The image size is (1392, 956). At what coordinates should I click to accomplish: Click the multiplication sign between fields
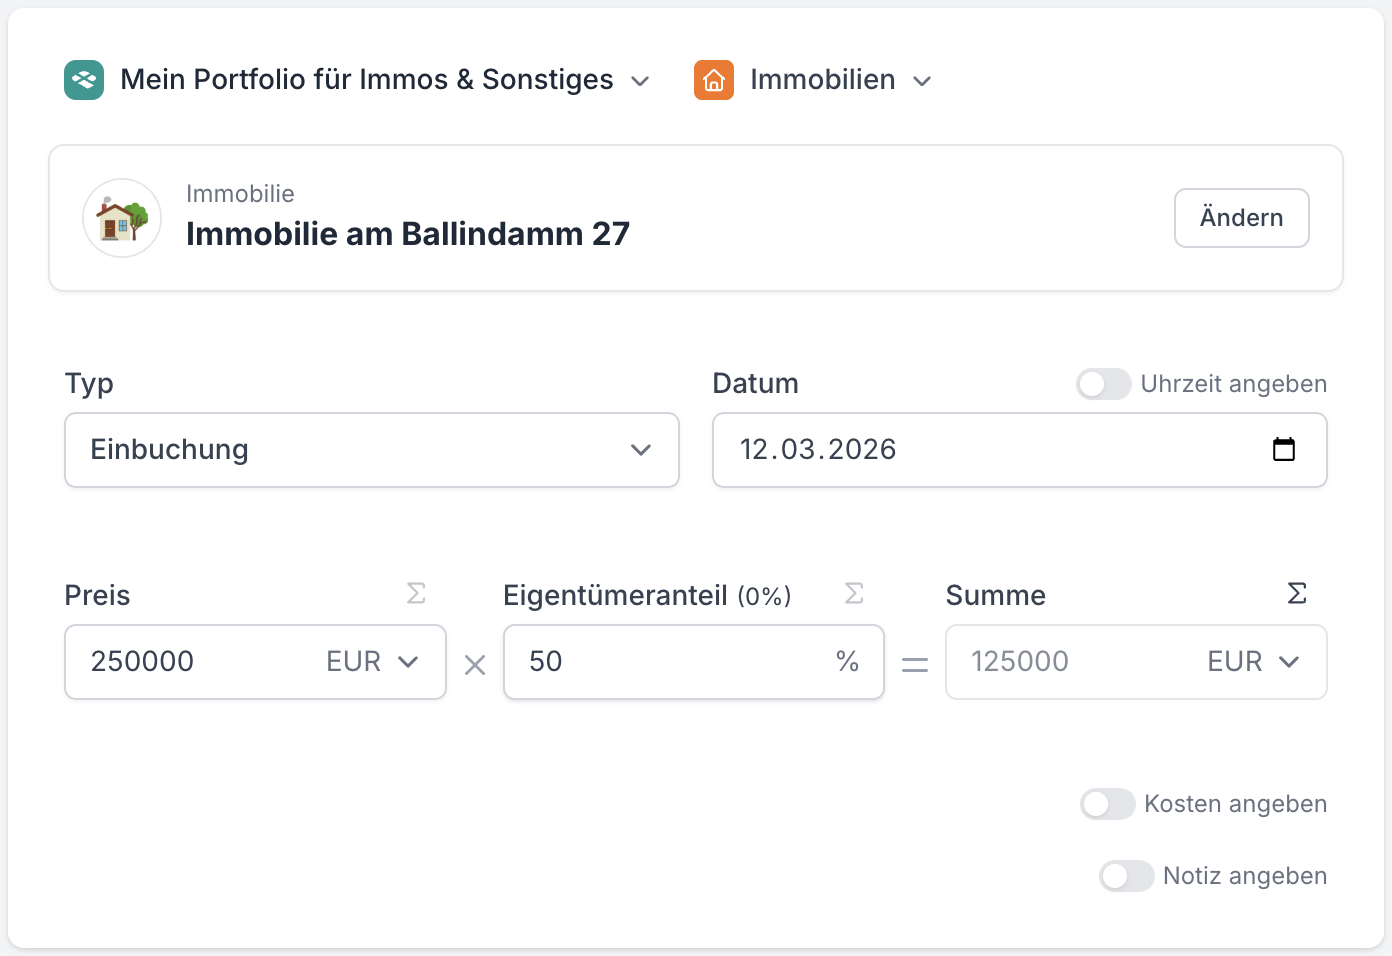[475, 665]
